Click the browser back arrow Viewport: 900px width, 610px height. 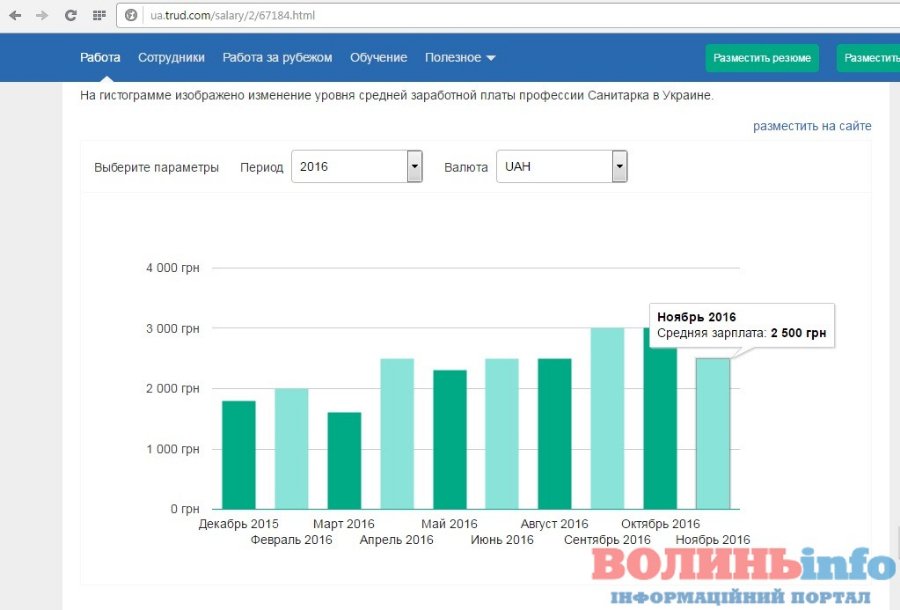pos(15,15)
